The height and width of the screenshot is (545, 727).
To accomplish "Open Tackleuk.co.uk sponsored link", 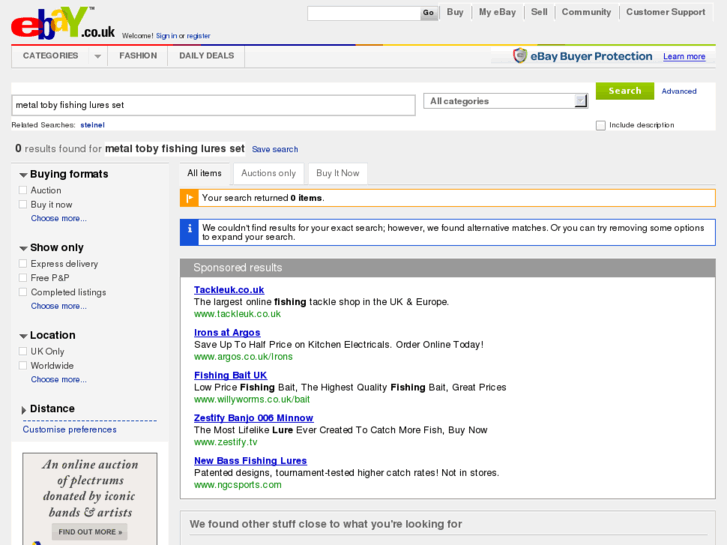I will click(x=229, y=290).
